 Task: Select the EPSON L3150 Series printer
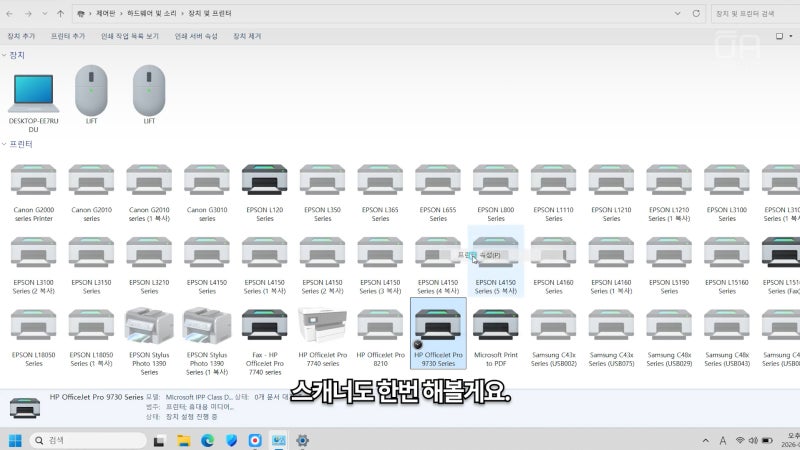(91, 265)
